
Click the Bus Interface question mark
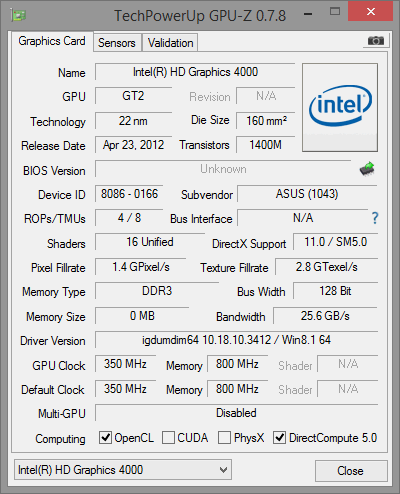[x=375, y=218]
